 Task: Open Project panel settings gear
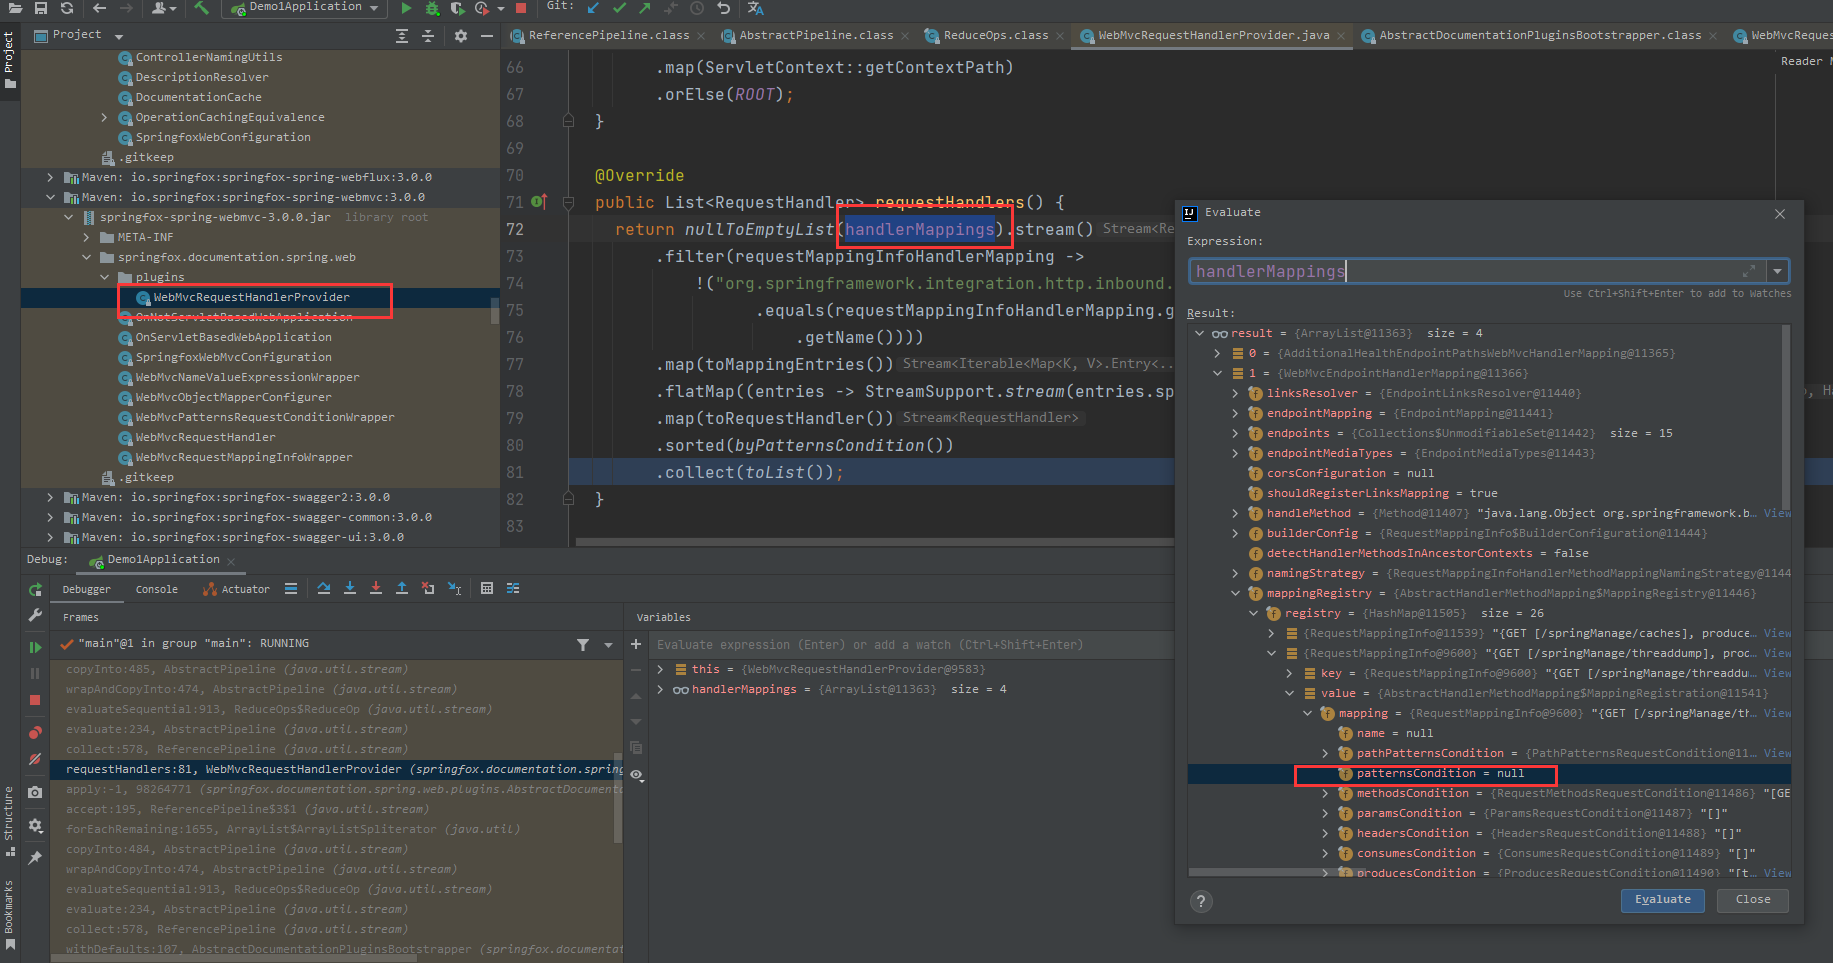[459, 34]
